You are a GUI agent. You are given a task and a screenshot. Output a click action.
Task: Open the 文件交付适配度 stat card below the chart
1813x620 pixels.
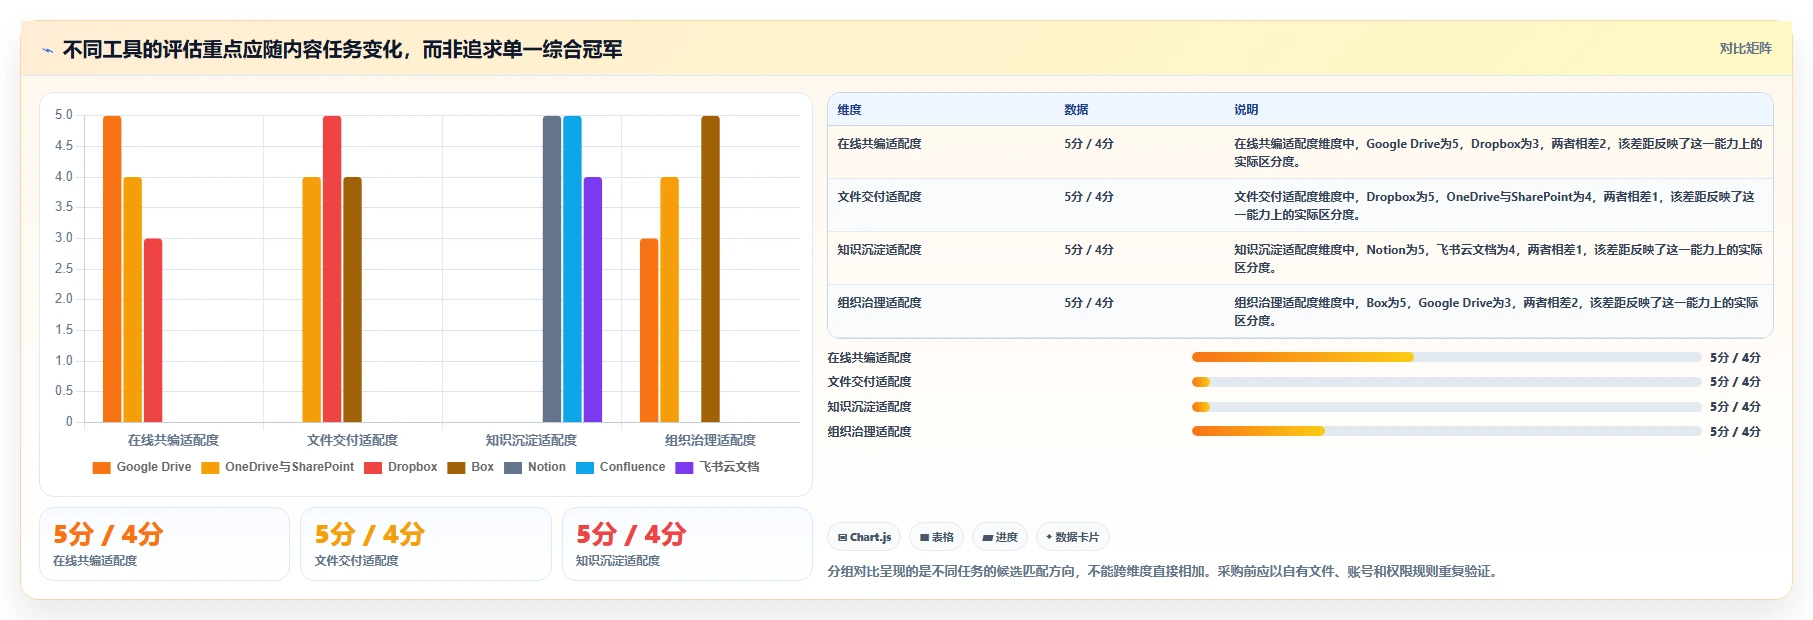[426, 544]
